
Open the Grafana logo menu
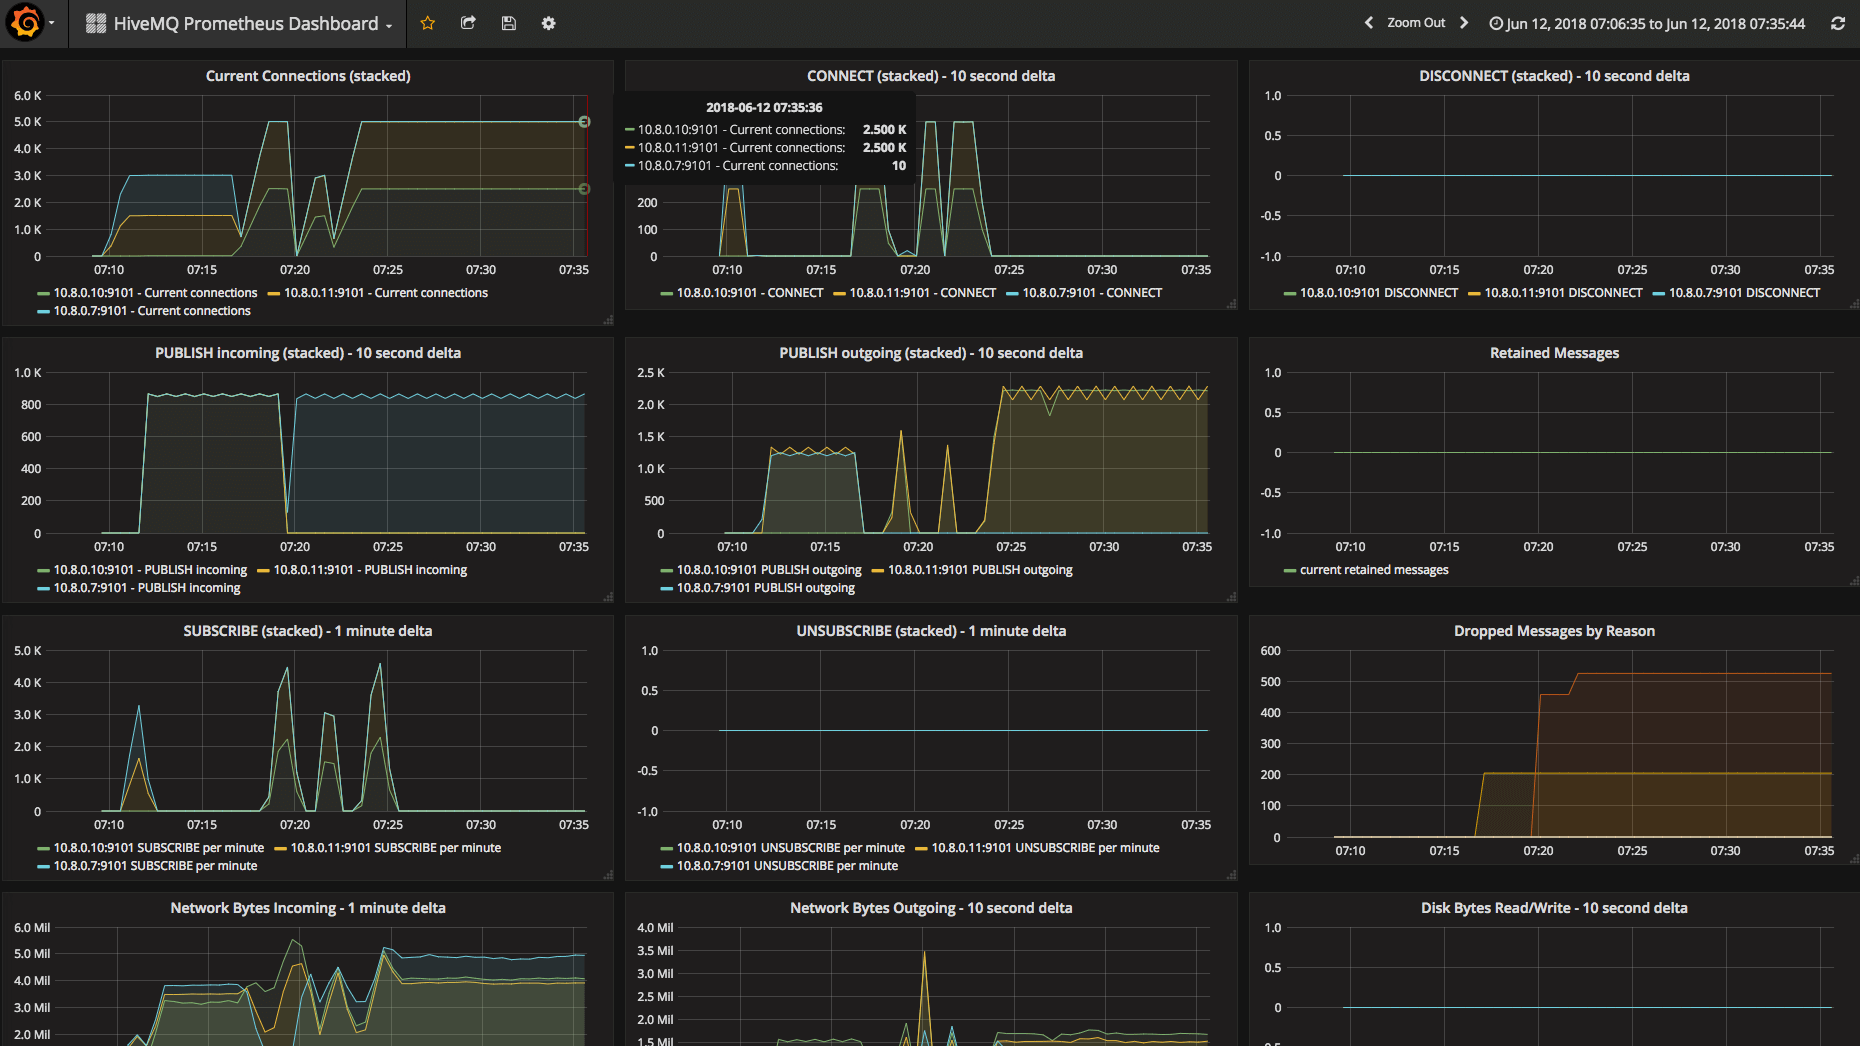click(32, 23)
